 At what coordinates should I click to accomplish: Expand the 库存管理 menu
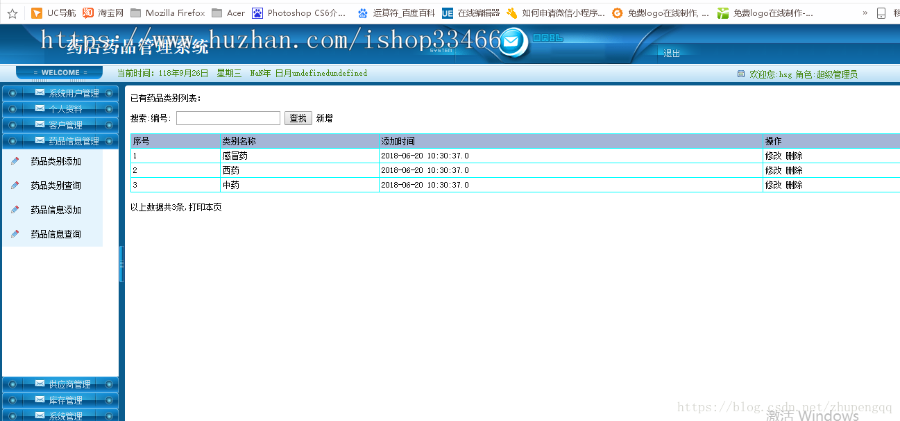60,400
